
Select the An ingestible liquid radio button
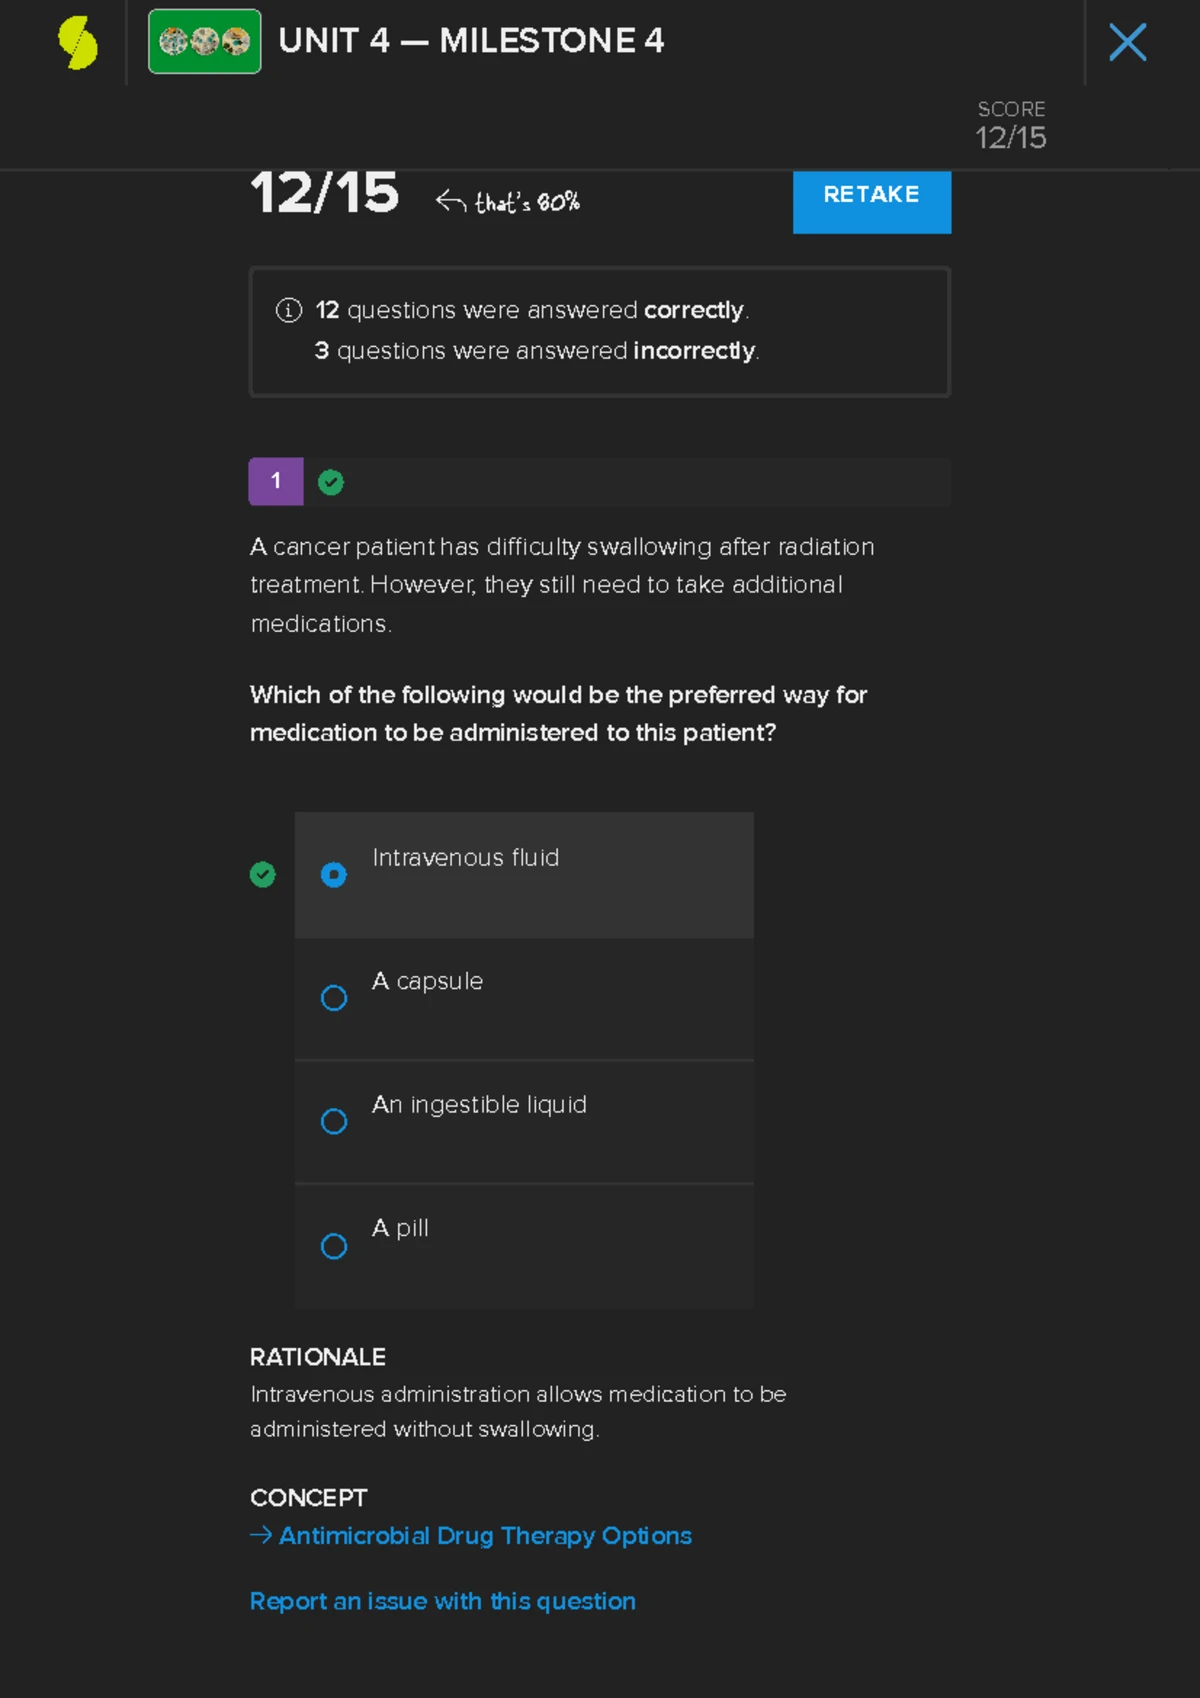334,1121
